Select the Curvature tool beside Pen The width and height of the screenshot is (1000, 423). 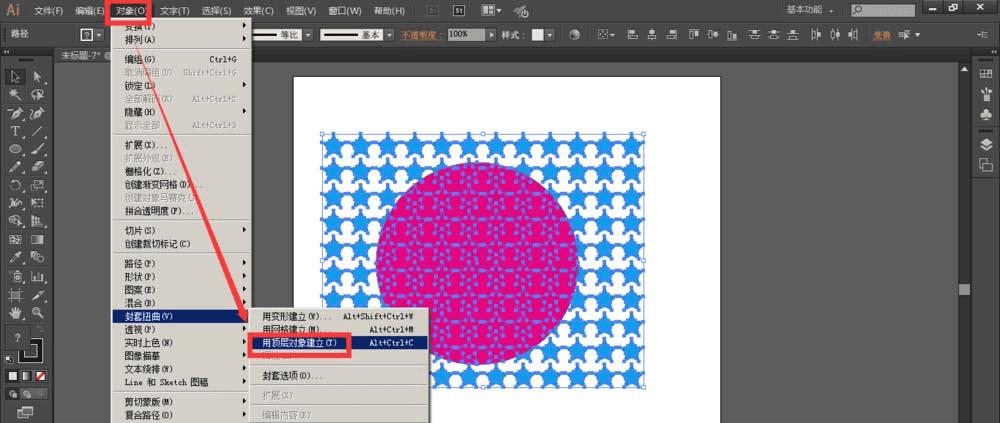tap(38, 114)
